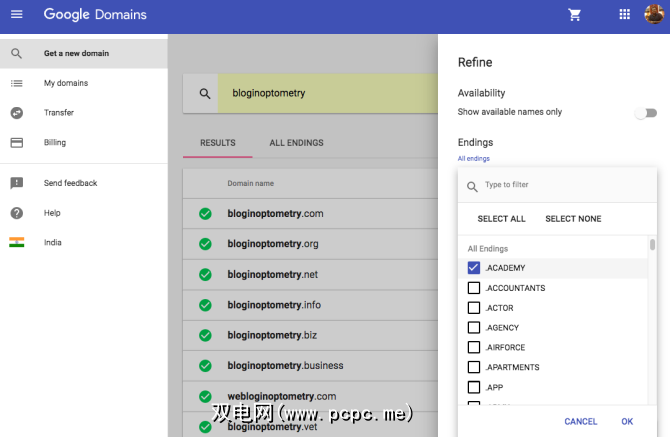Check the .AGENCY ending checkbox
This screenshot has height=437, width=670.
coord(474,328)
